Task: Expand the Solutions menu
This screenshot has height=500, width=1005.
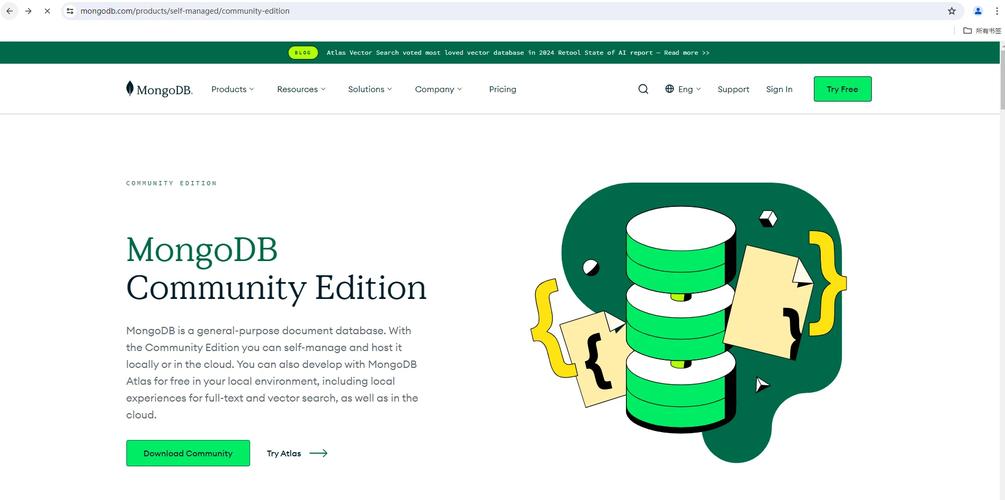Action: pyautogui.click(x=370, y=89)
